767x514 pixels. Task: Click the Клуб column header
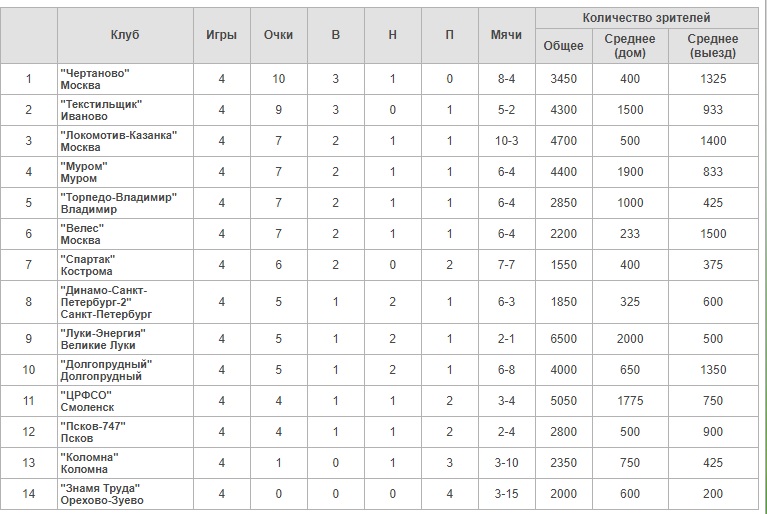pyautogui.click(x=125, y=35)
